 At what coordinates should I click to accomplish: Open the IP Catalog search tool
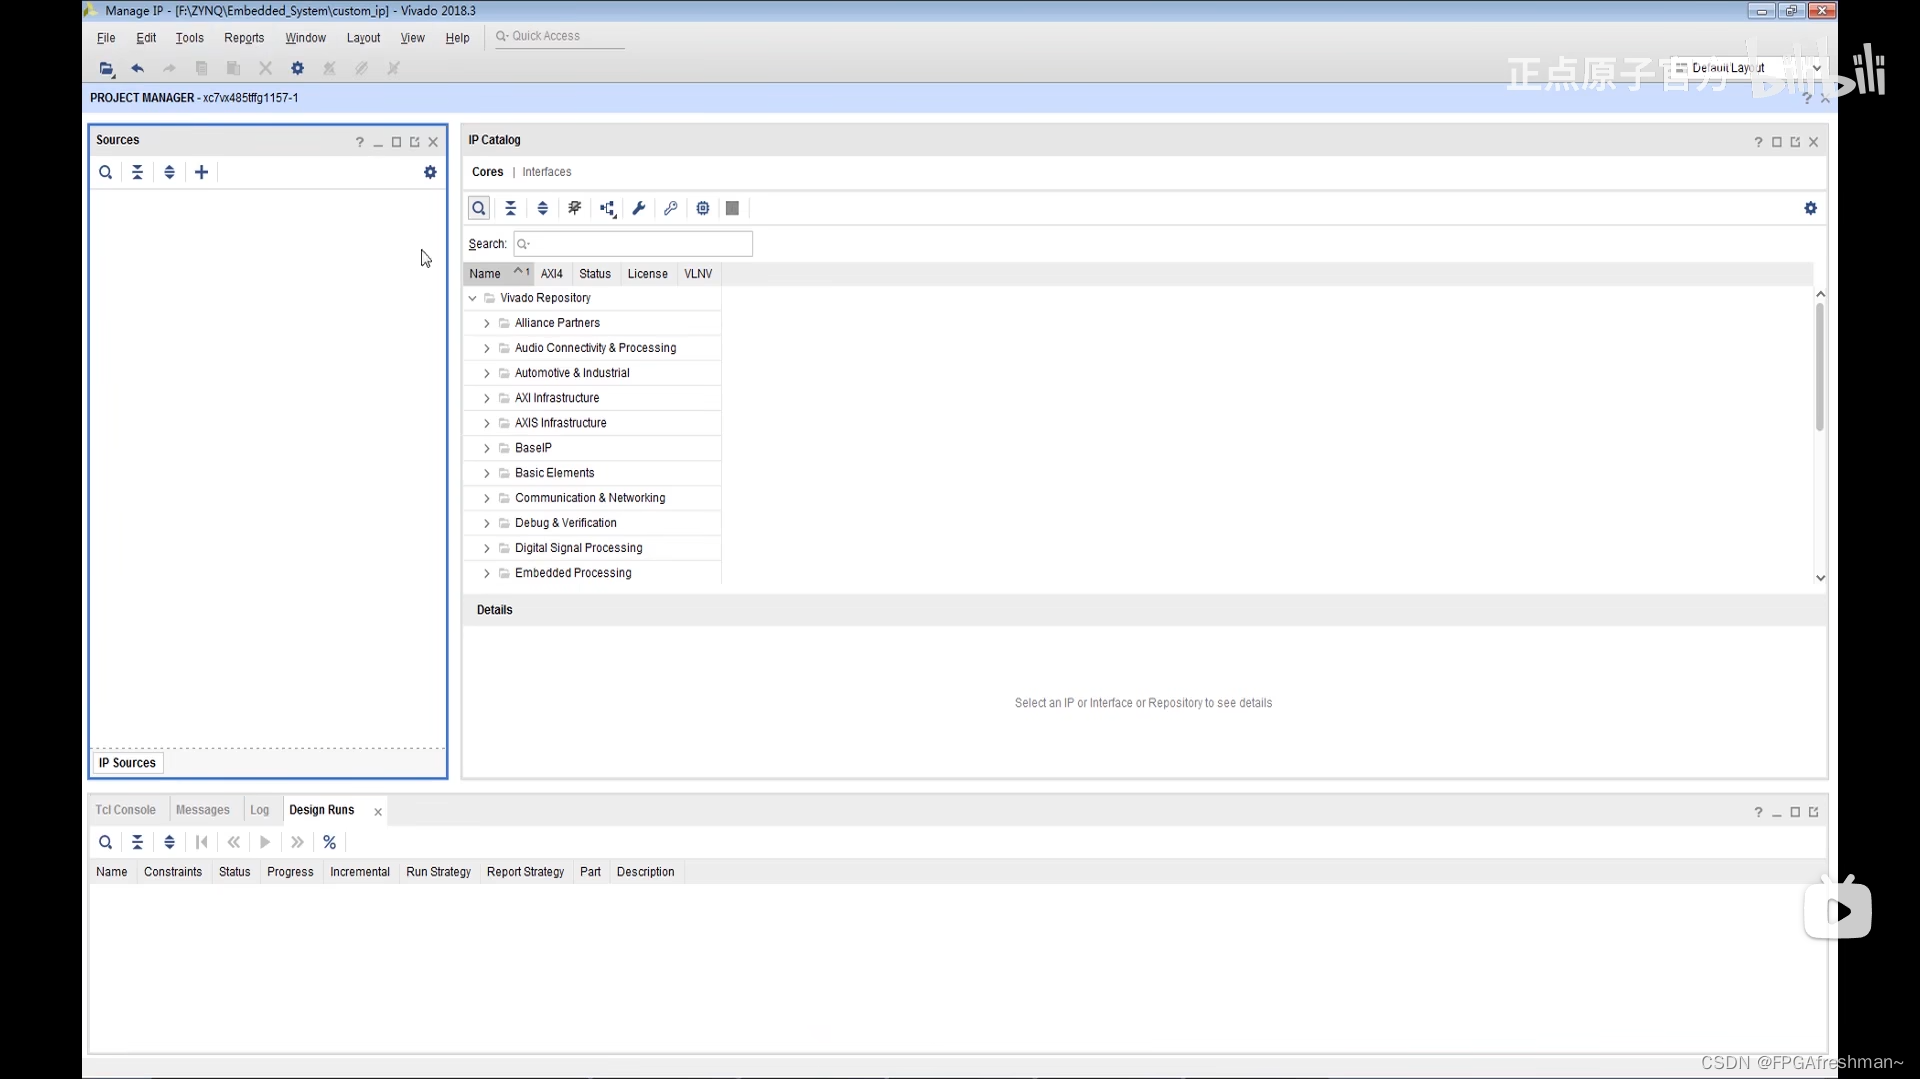coord(479,208)
